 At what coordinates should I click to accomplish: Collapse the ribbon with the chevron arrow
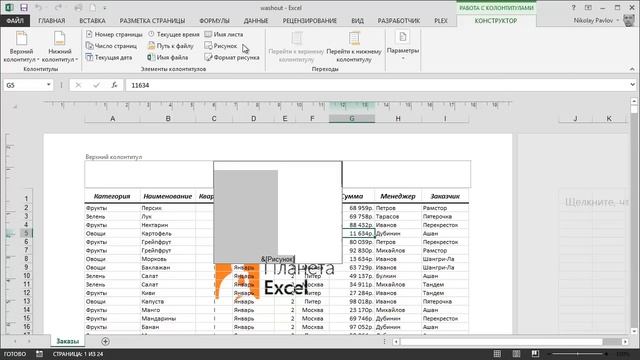[632, 69]
